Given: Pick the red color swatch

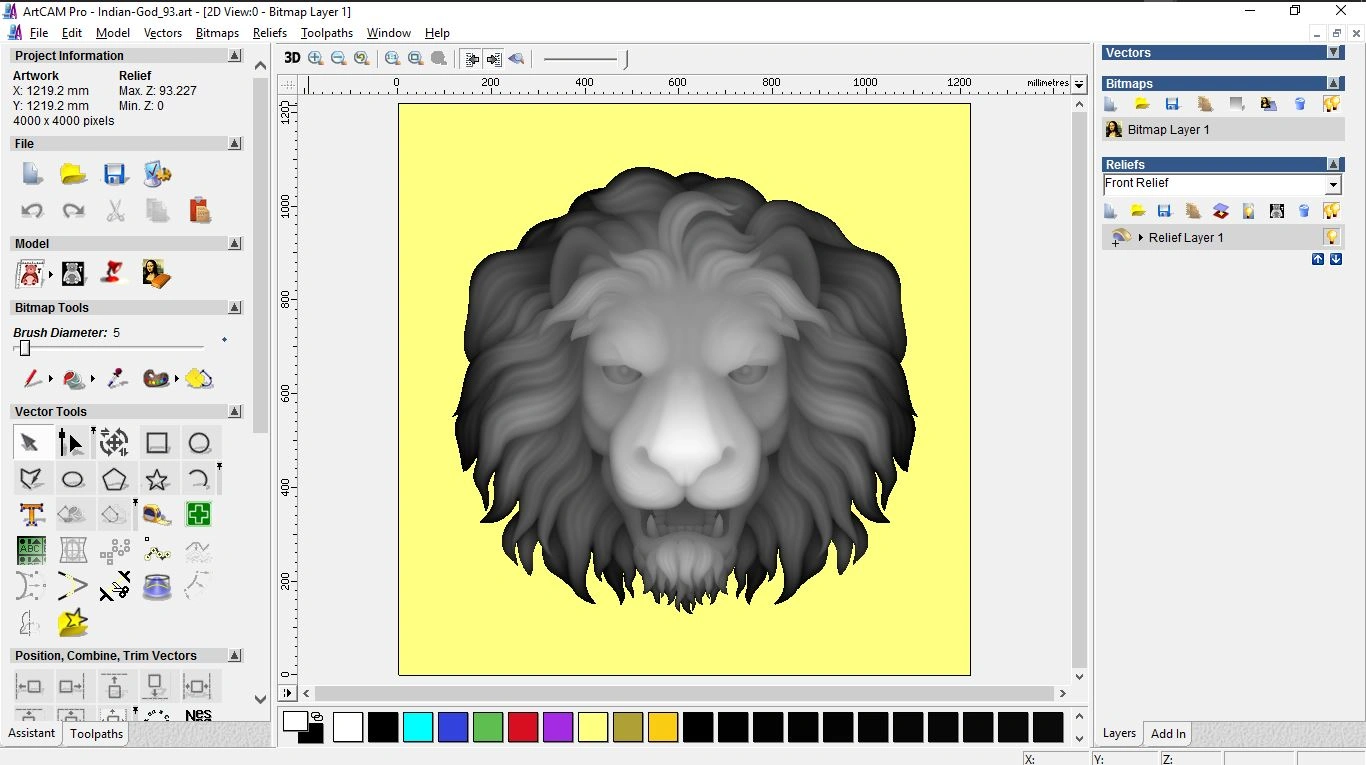Looking at the screenshot, I should [523, 727].
